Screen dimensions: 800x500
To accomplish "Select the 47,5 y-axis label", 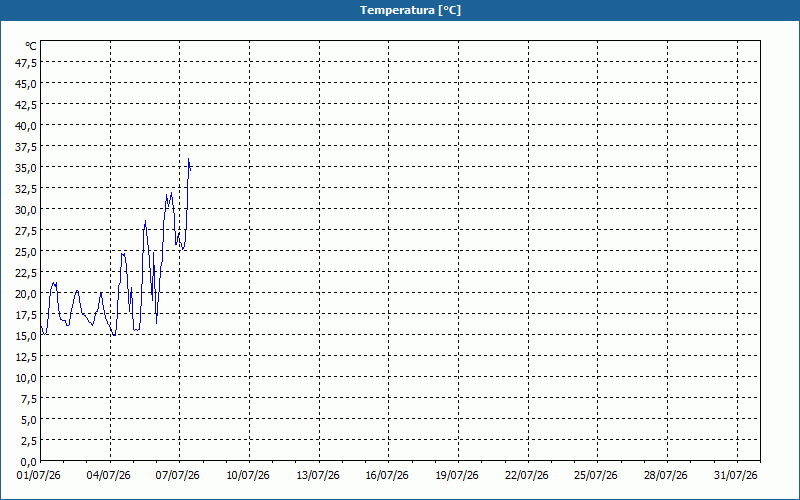I will [x=27, y=63].
